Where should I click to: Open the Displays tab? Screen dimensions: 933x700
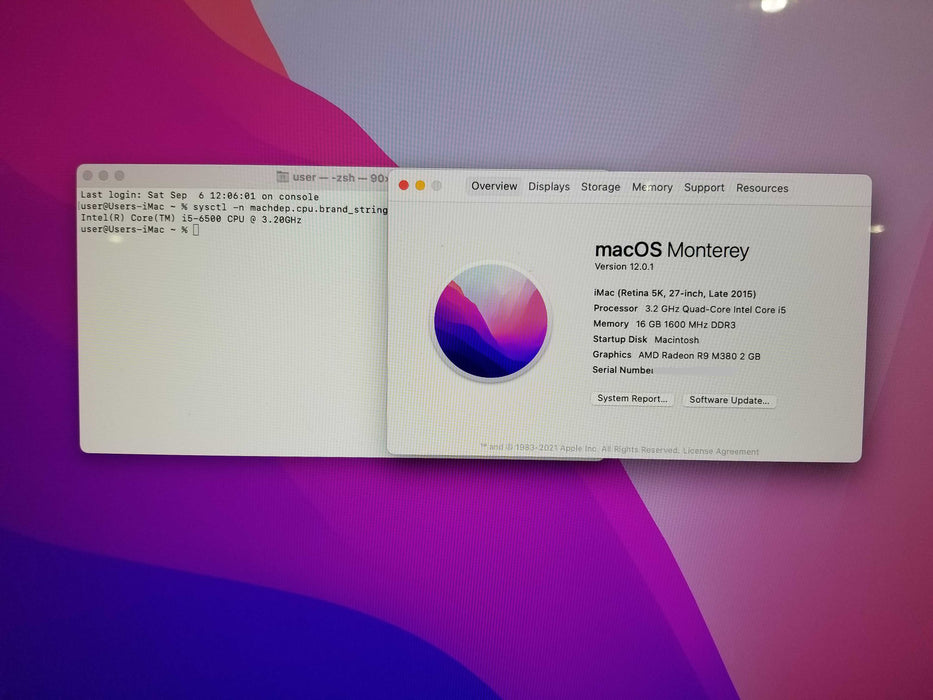click(549, 187)
